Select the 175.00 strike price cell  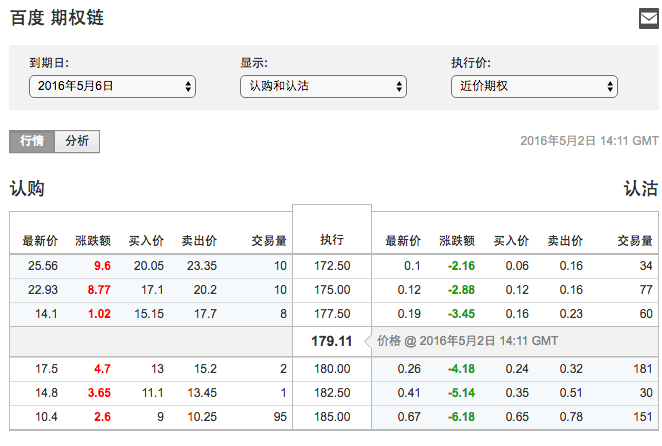(x=332, y=290)
